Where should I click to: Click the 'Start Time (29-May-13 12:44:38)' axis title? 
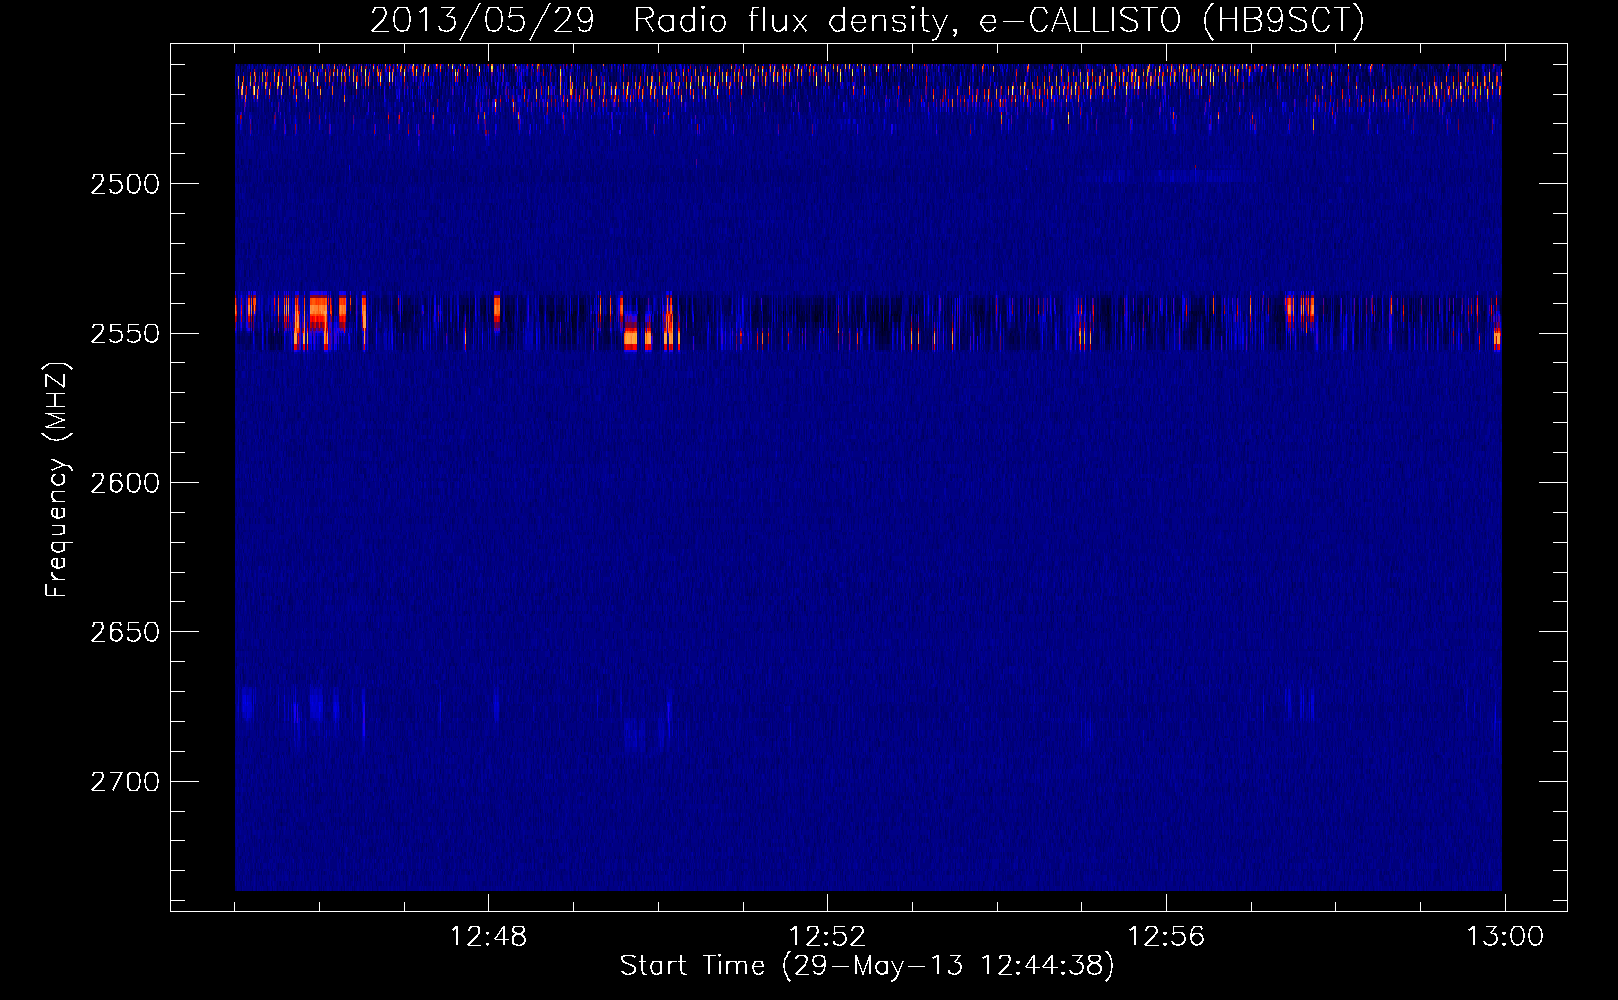(867, 967)
